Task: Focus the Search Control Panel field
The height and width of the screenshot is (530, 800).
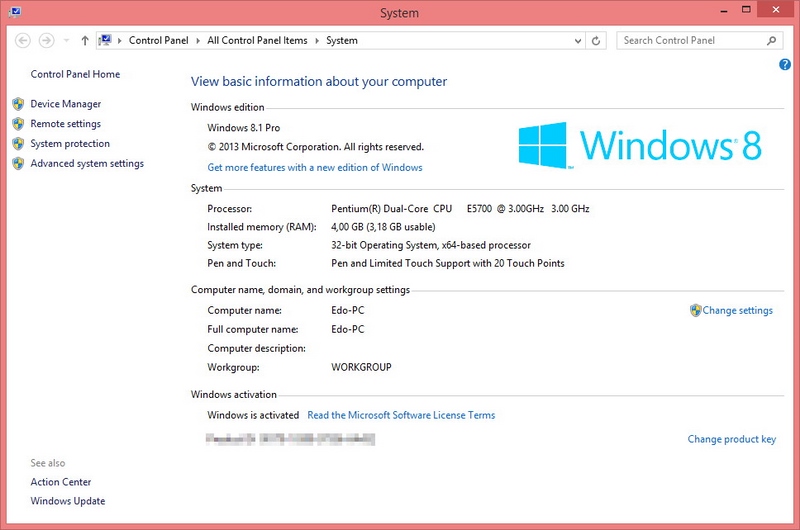Action: point(699,40)
